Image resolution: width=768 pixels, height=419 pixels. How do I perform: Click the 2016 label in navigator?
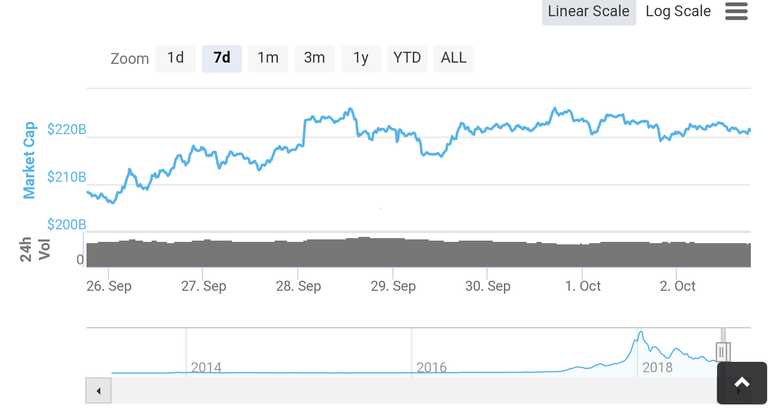point(432,368)
